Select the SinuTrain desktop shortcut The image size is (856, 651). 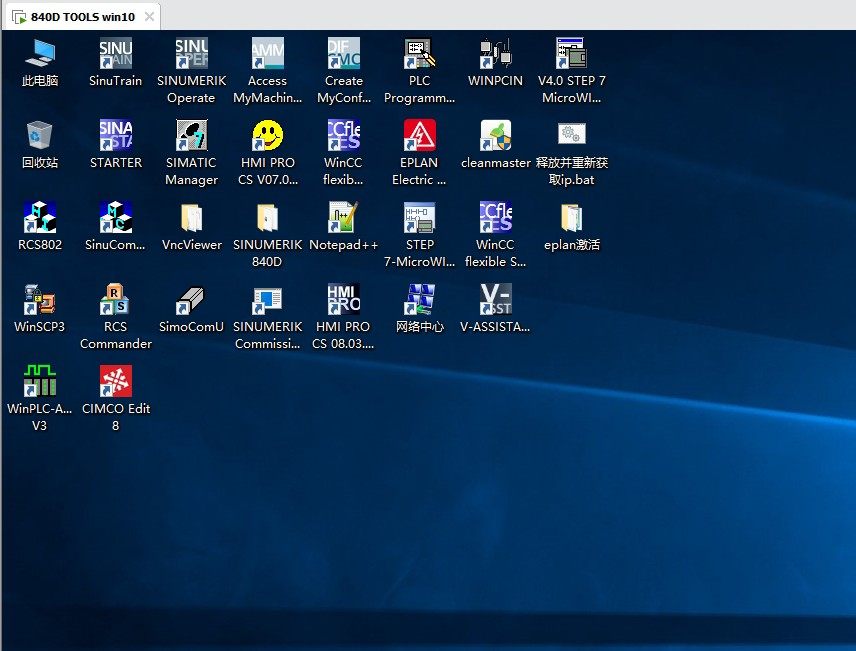116,55
